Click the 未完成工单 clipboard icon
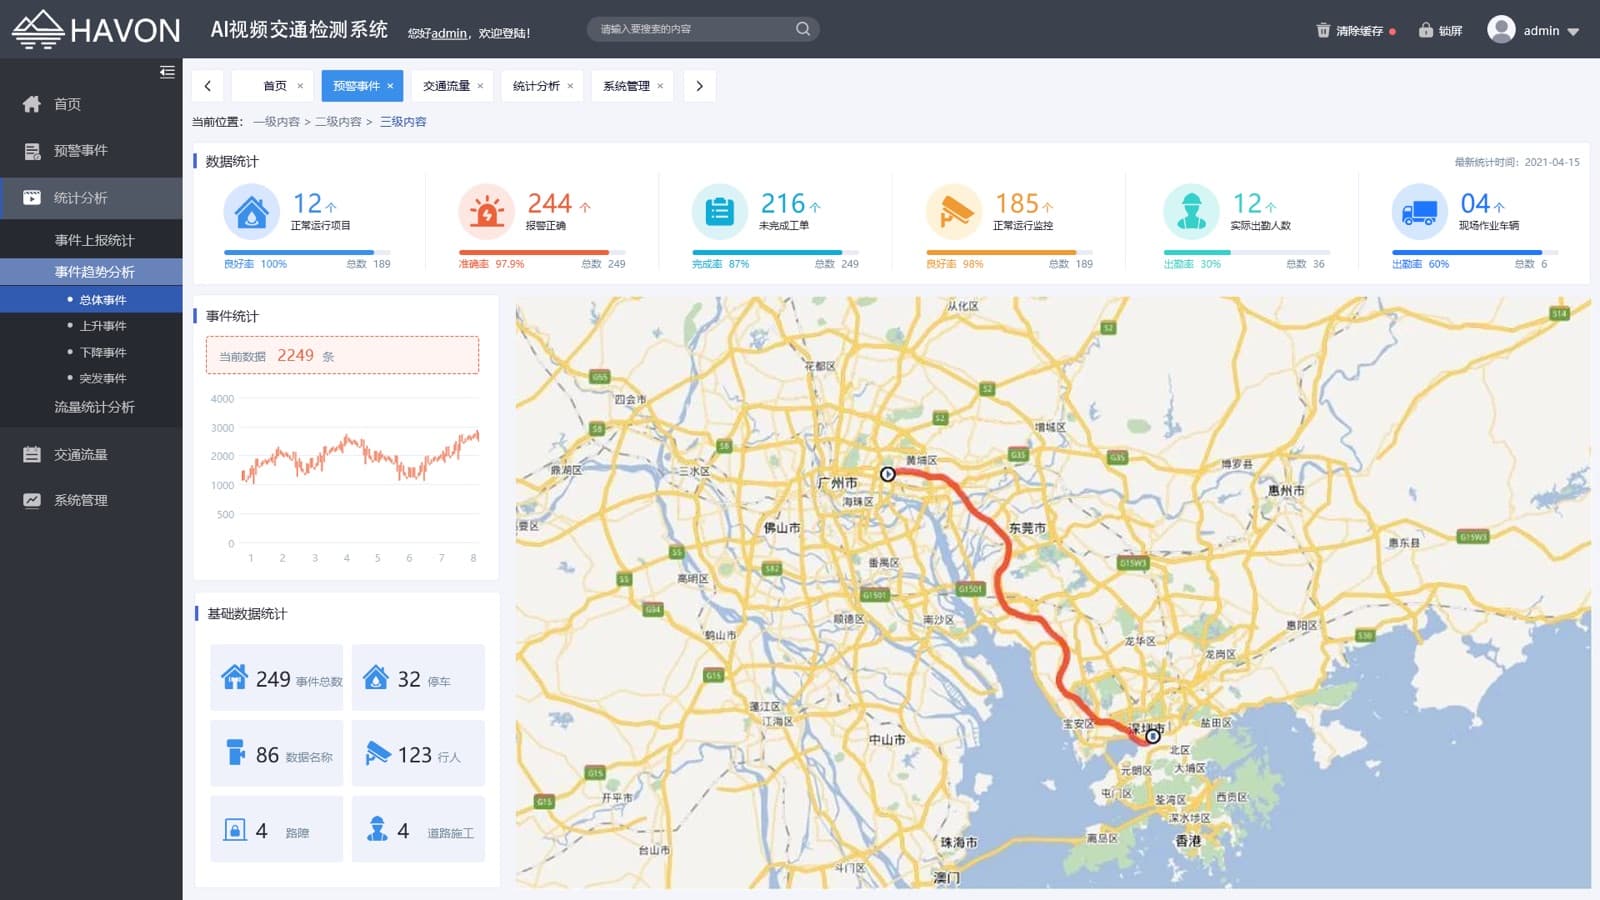This screenshot has width=1600, height=900. click(x=719, y=211)
